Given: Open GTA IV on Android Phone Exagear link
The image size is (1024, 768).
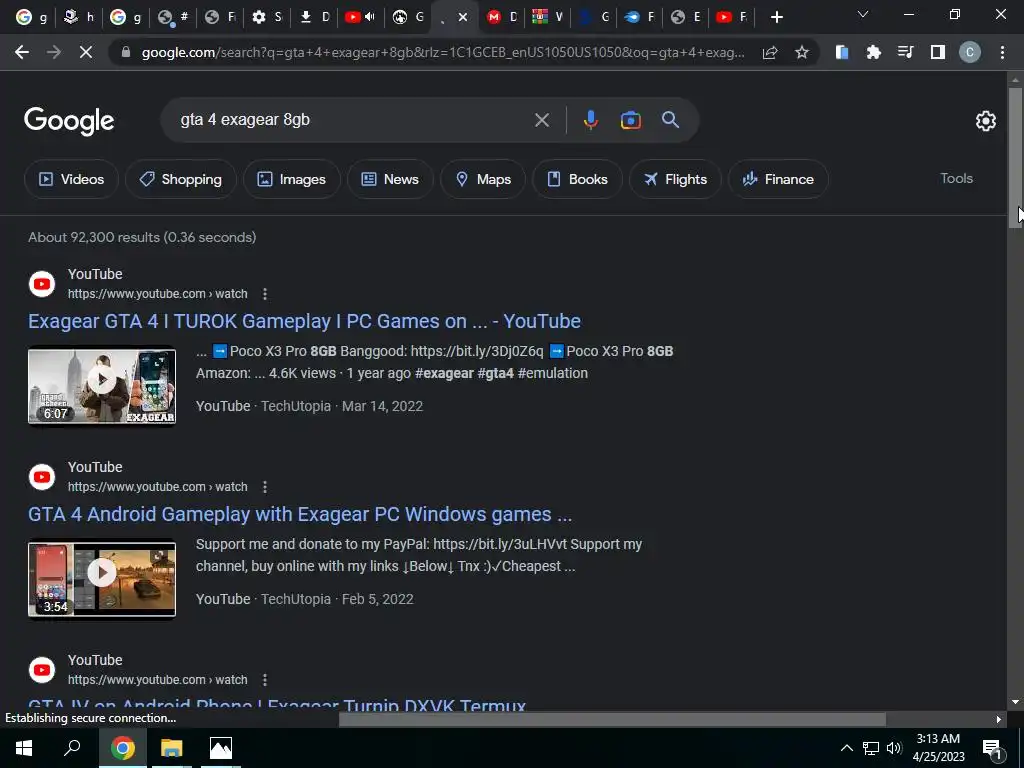Looking at the screenshot, I should coord(277,705).
